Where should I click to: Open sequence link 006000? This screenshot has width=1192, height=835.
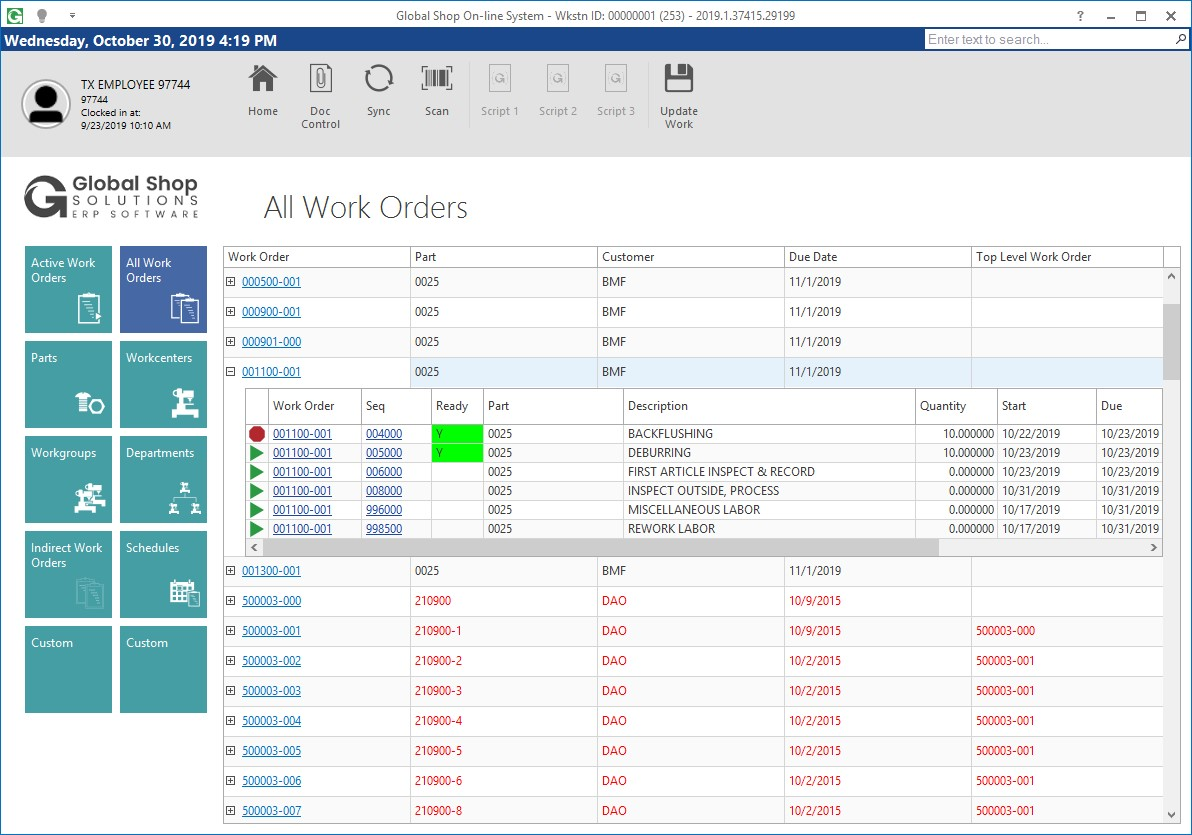(384, 472)
